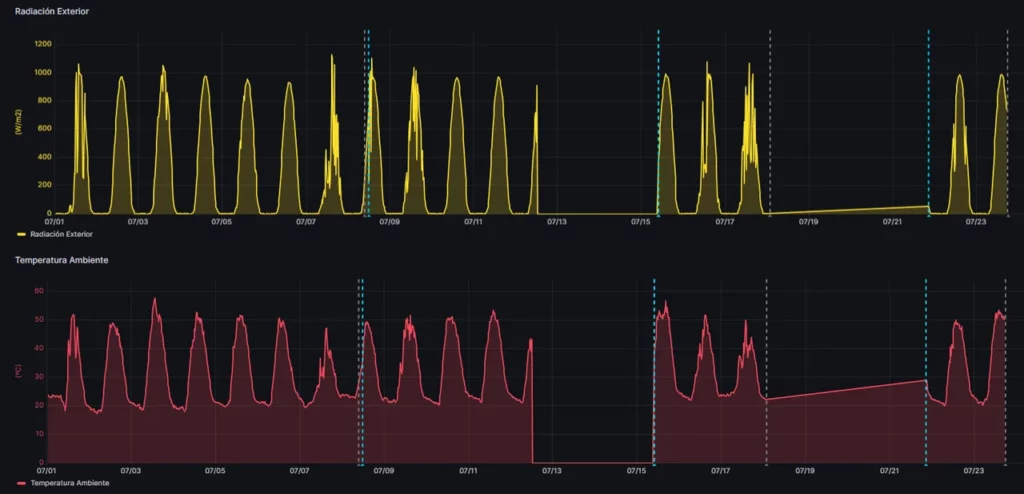The width and height of the screenshot is (1024, 494).
Task: Click cyan annotation marker near 07/08 in radiation panel
Action: click(368, 215)
